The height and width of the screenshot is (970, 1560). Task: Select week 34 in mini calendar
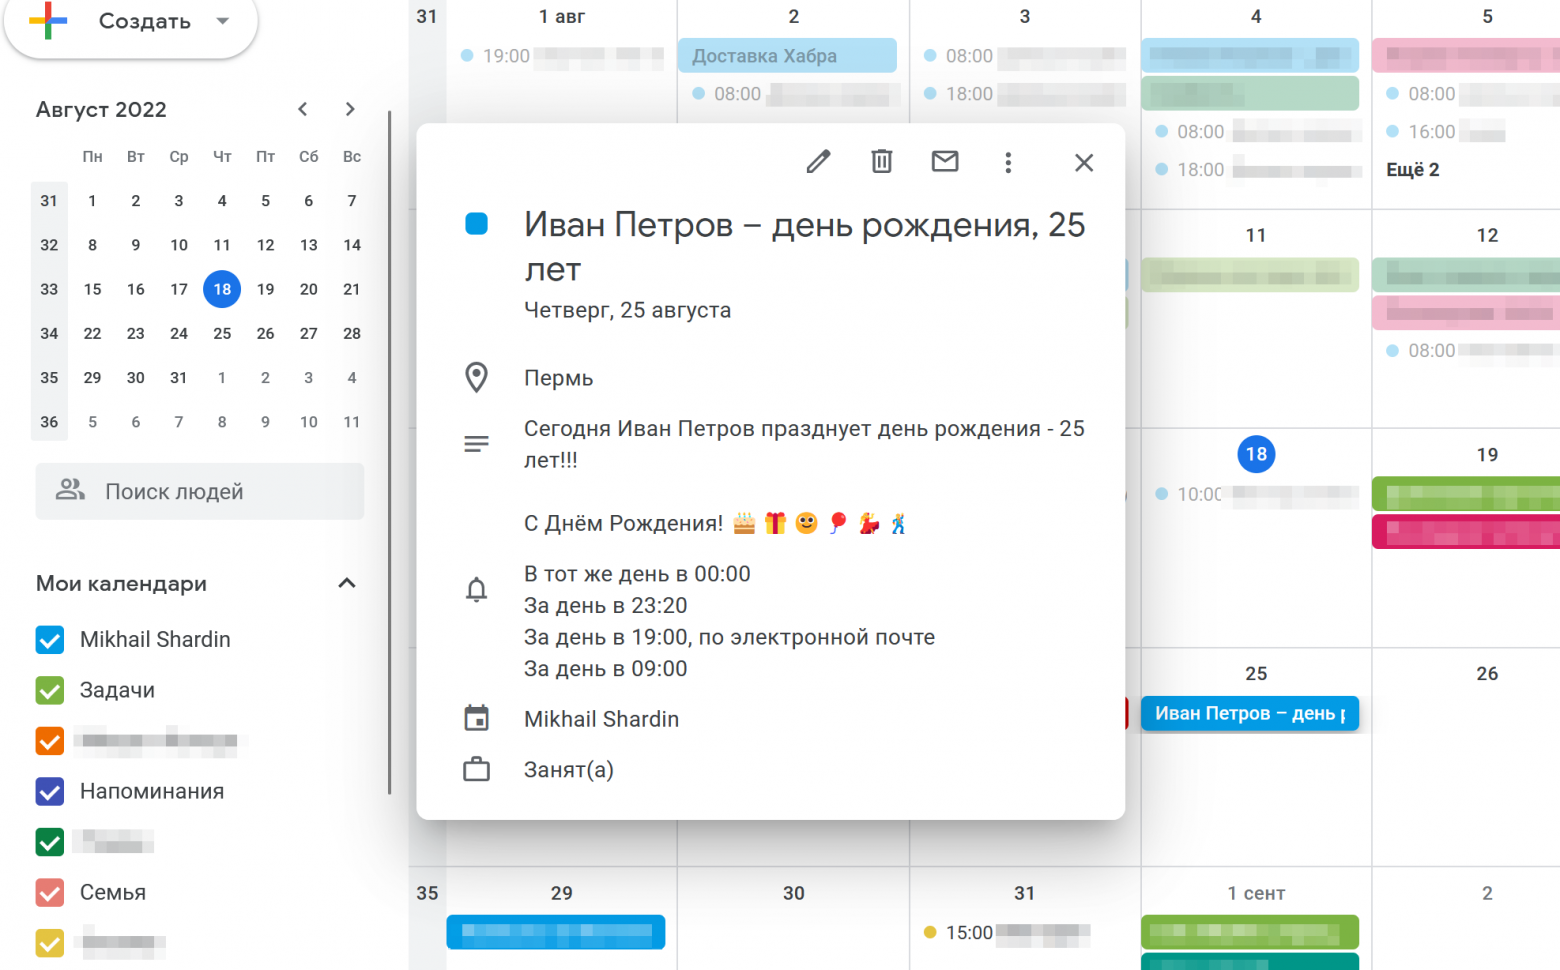pos(49,333)
